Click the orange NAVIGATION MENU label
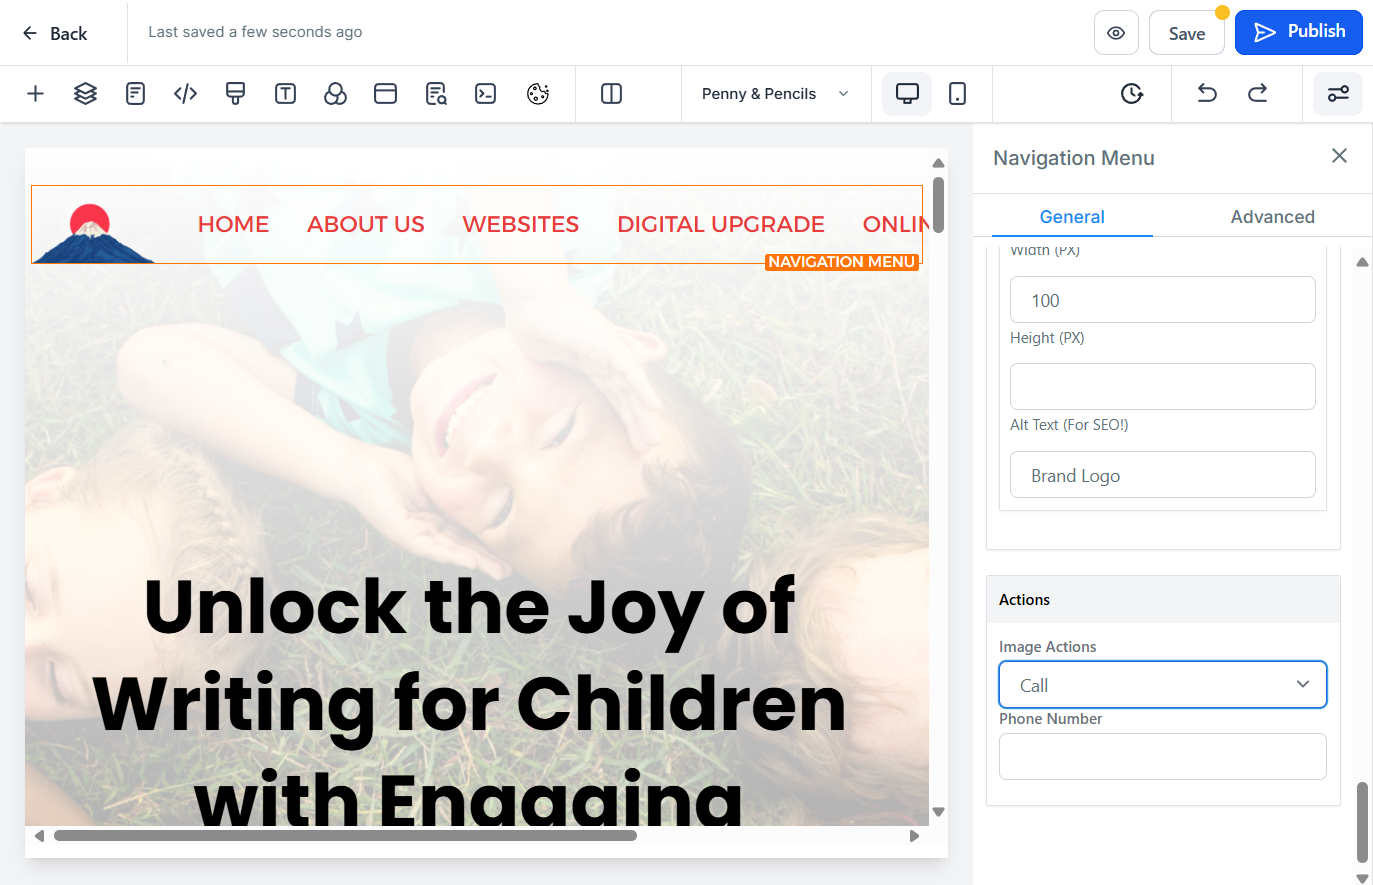Viewport: 1373px width, 885px height. (842, 262)
